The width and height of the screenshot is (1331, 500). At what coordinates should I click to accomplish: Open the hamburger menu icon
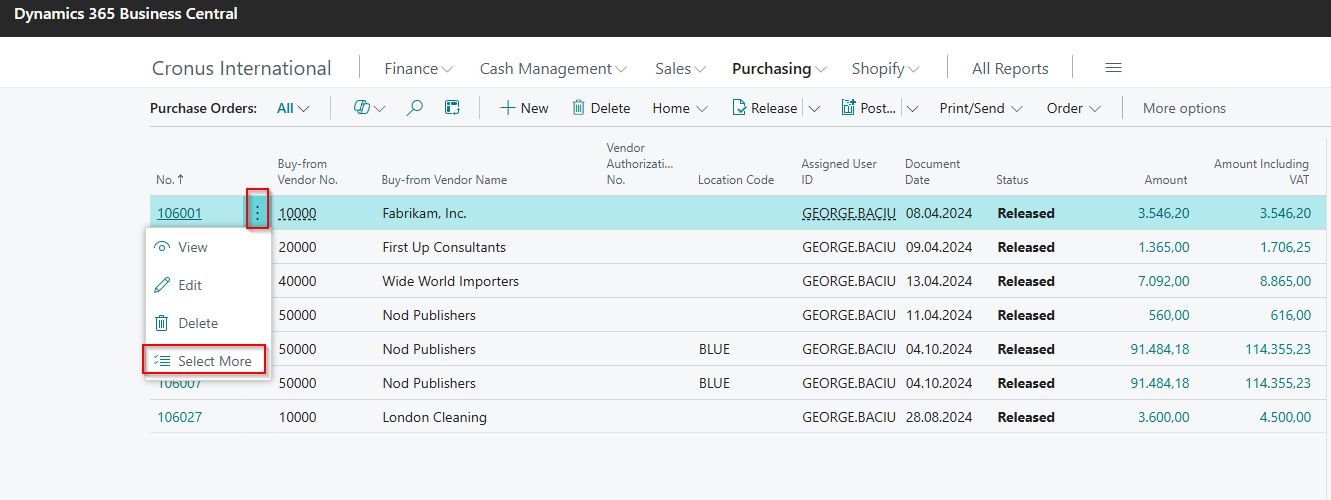pos(1113,68)
